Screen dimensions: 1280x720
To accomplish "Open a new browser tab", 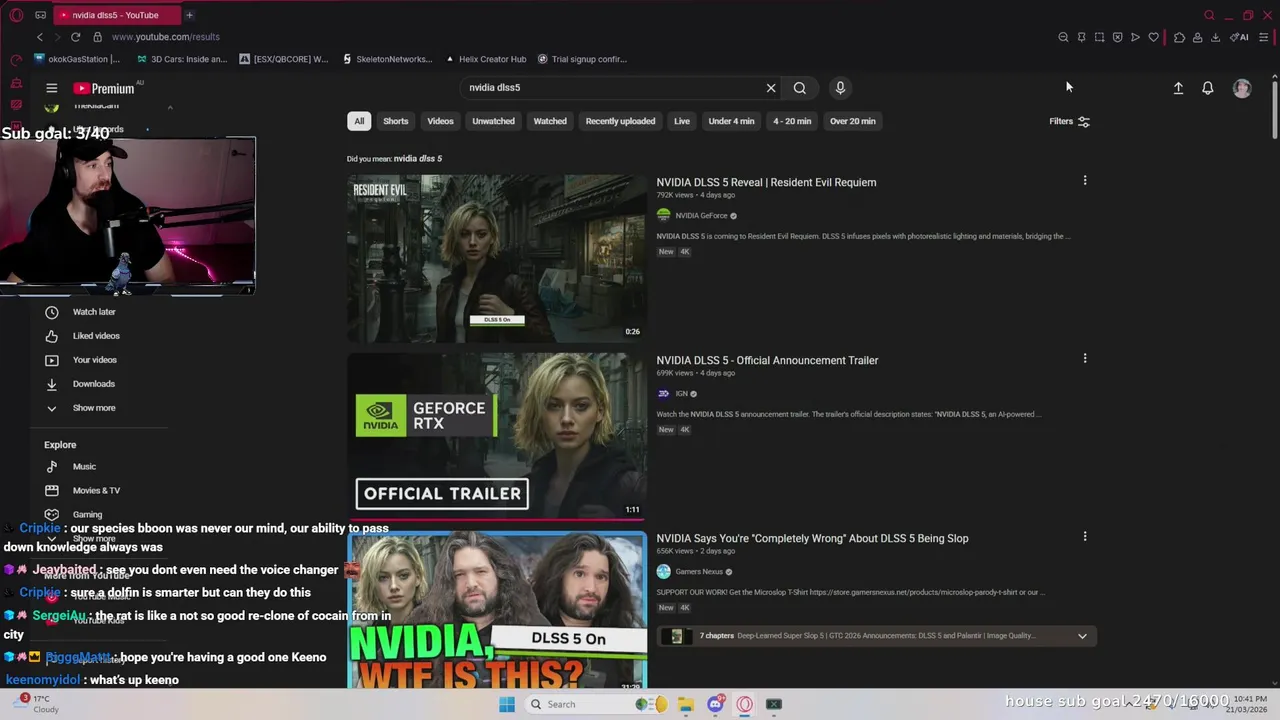I will 189,15.
